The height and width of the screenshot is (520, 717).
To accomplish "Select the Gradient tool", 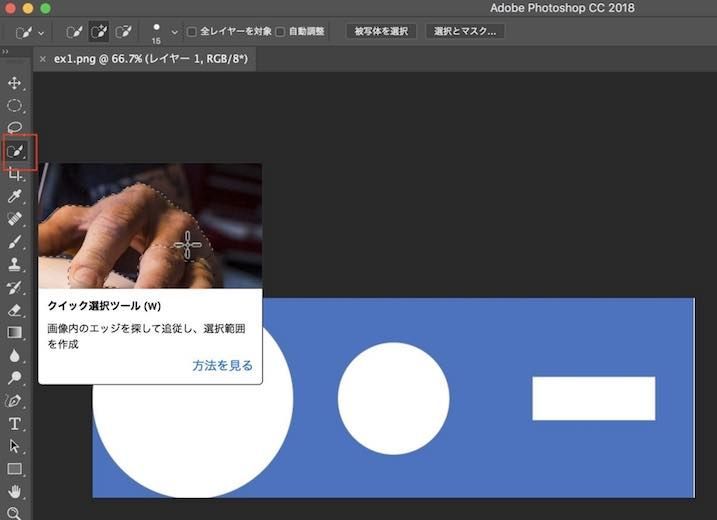I will pyautogui.click(x=14, y=332).
